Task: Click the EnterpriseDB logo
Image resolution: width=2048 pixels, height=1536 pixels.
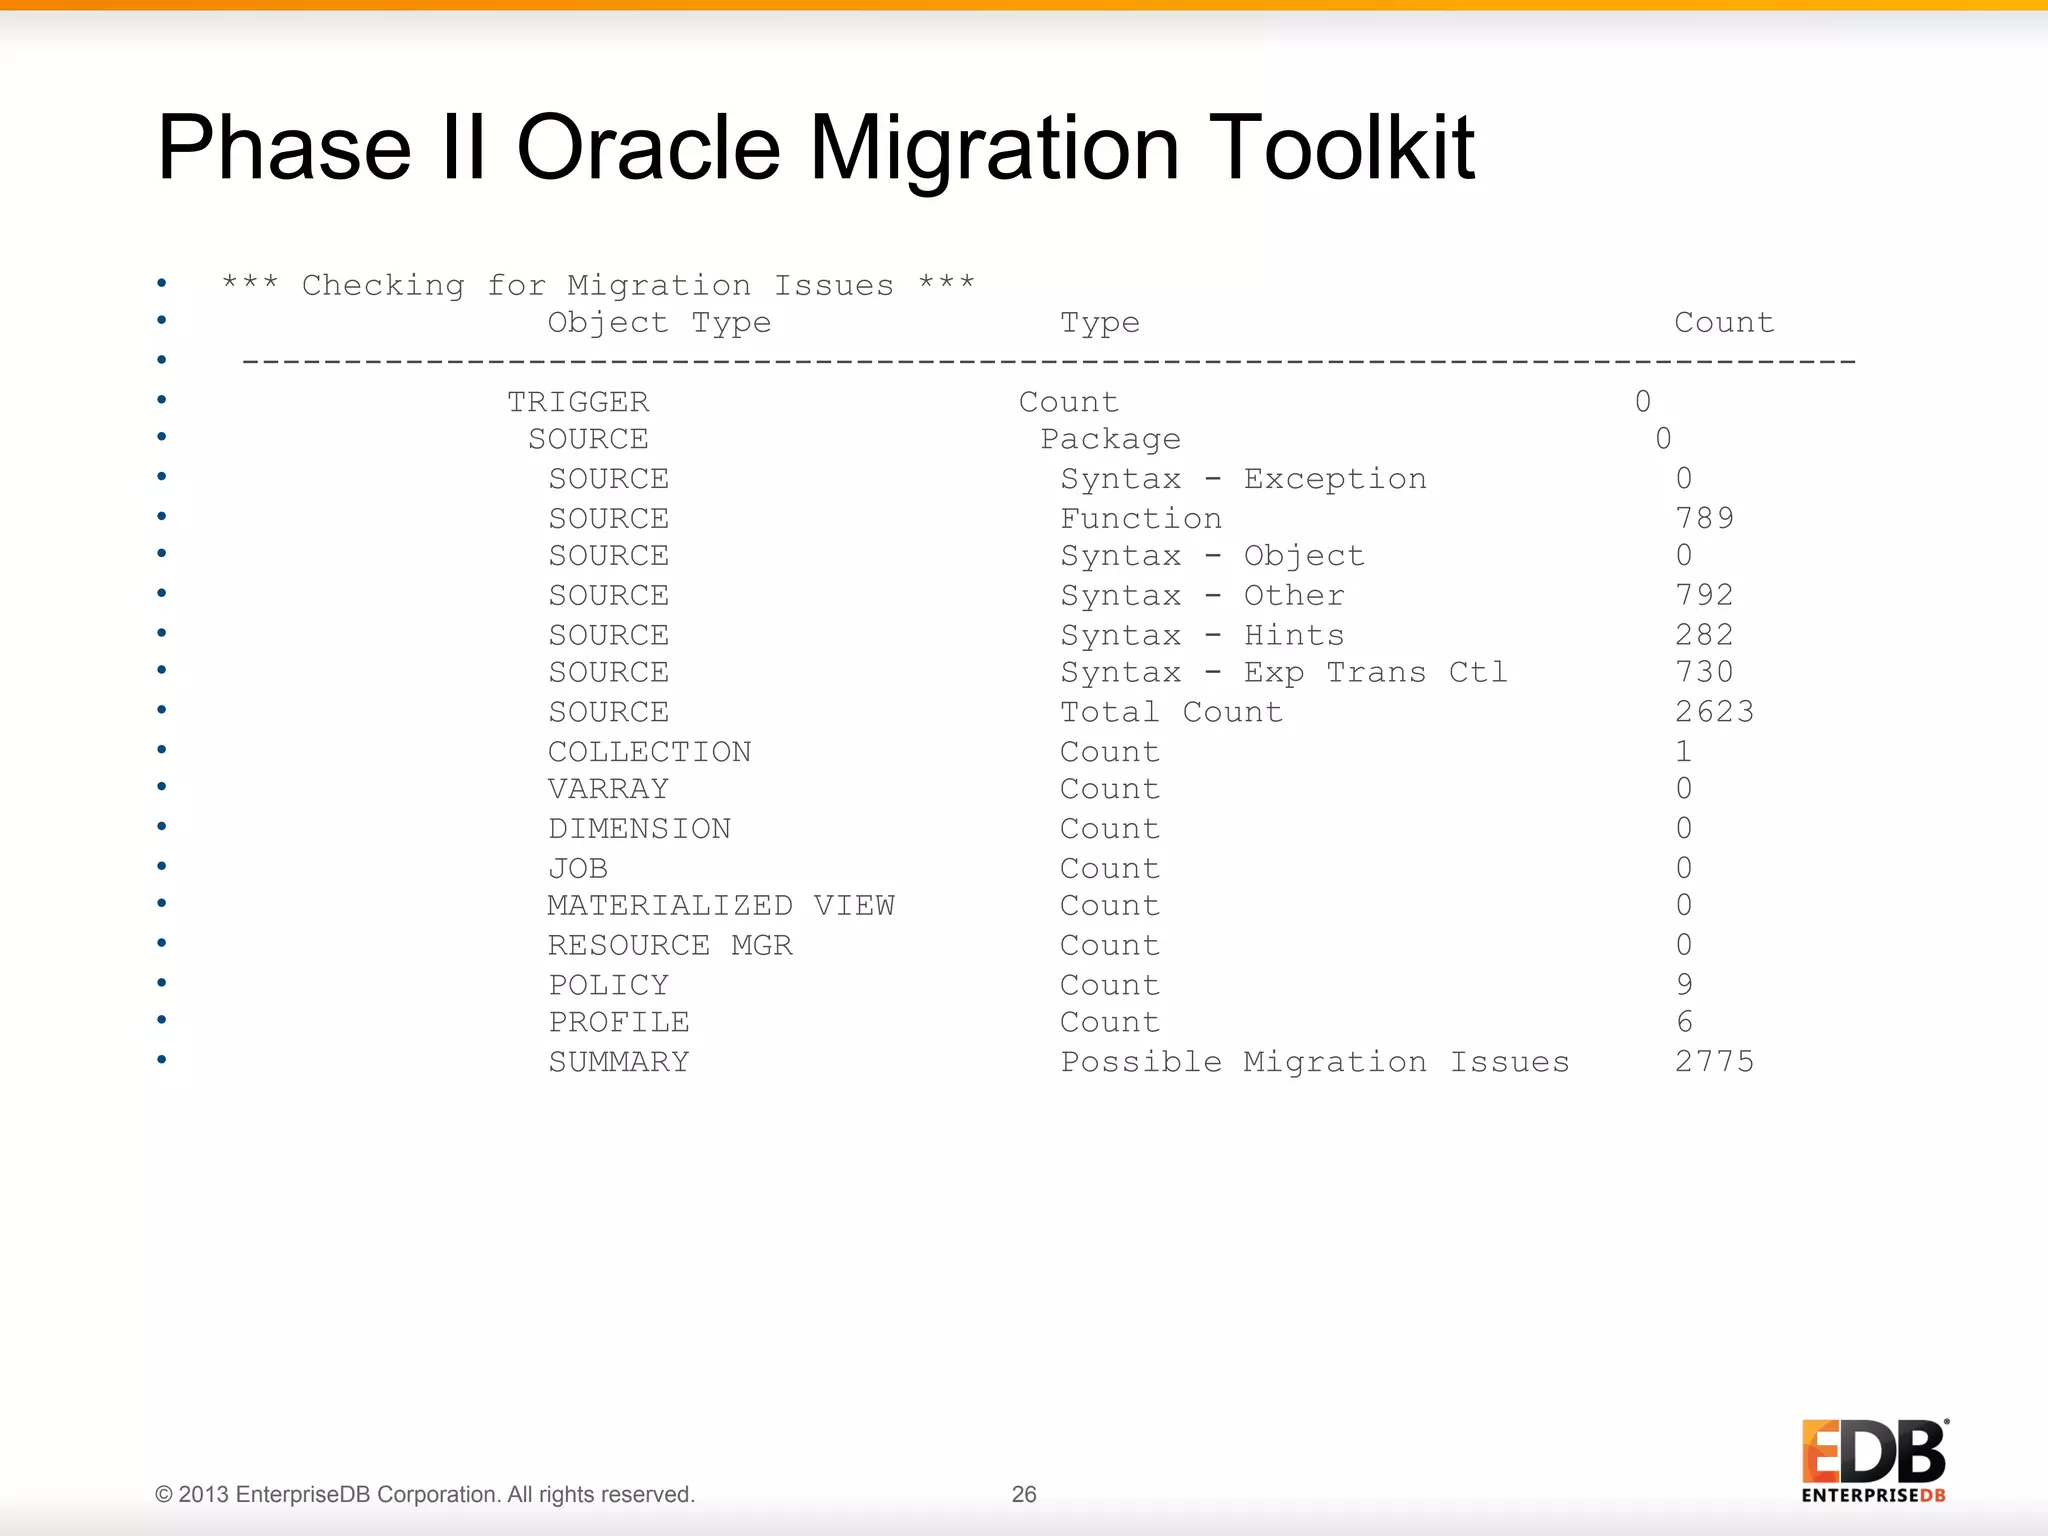Action: 1875,1461
